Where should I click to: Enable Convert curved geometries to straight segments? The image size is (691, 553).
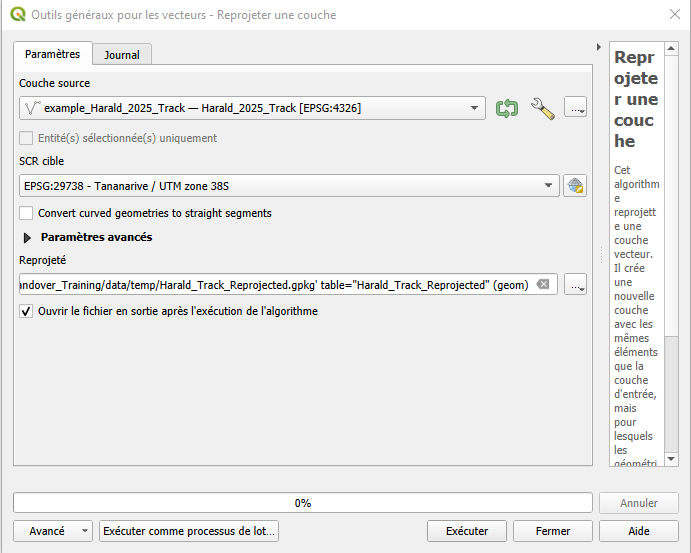pos(26,213)
